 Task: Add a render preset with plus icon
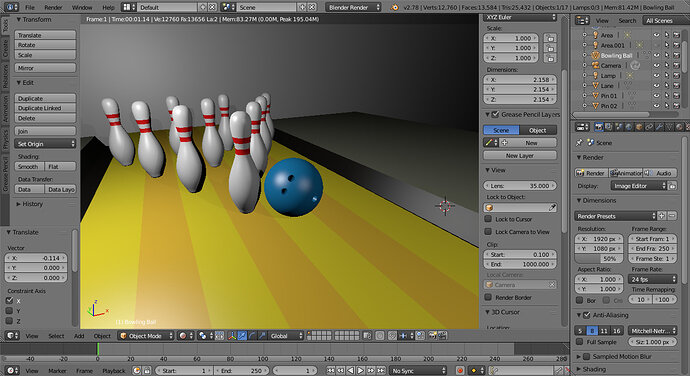pyautogui.click(x=661, y=216)
